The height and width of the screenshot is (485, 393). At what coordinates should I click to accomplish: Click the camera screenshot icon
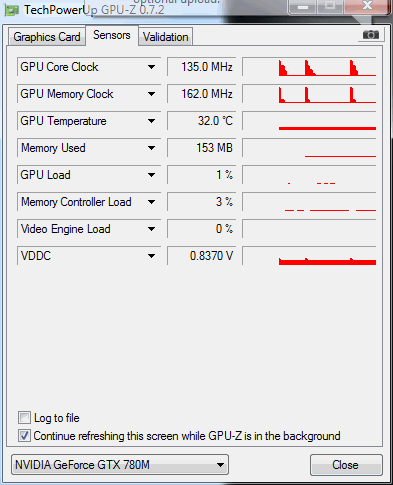tap(371, 34)
